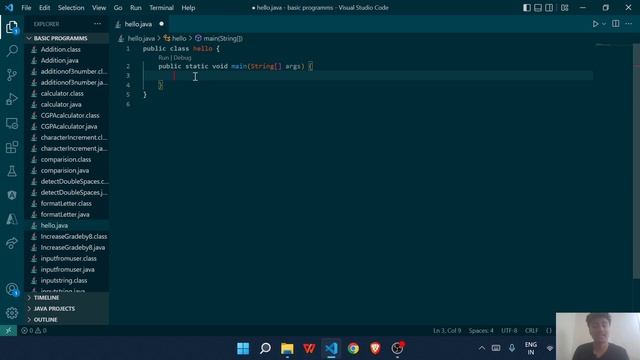This screenshot has width=640, height=360.
Task: Open the Help menu
Action: click(x=188, y=8)
